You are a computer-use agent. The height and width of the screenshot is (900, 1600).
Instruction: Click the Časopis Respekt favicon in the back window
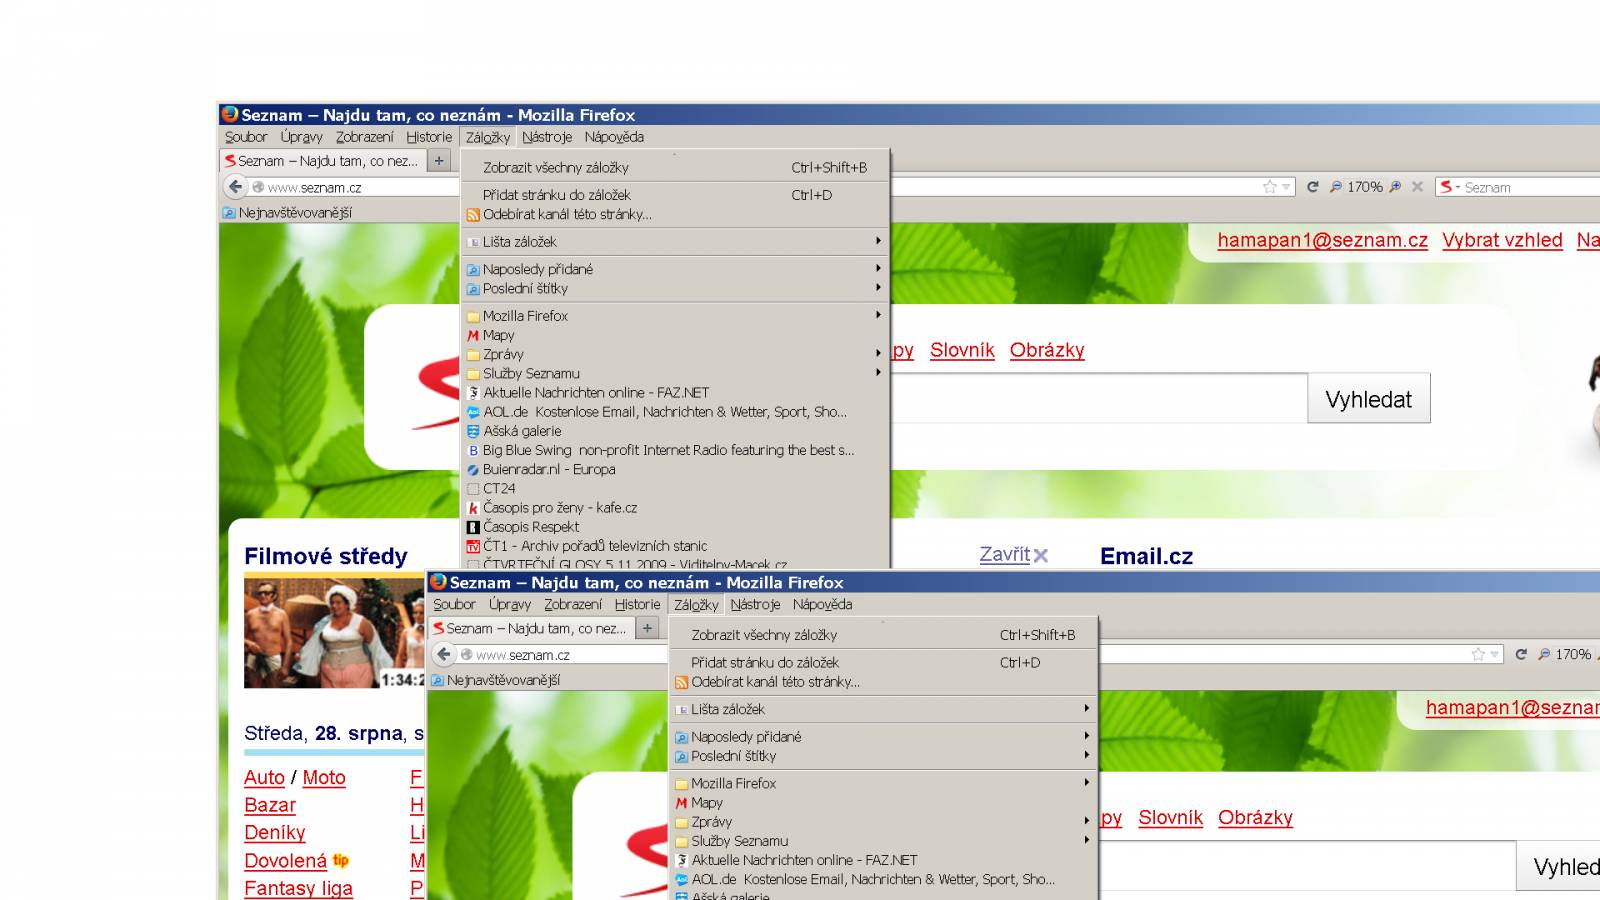pos(473,527)
